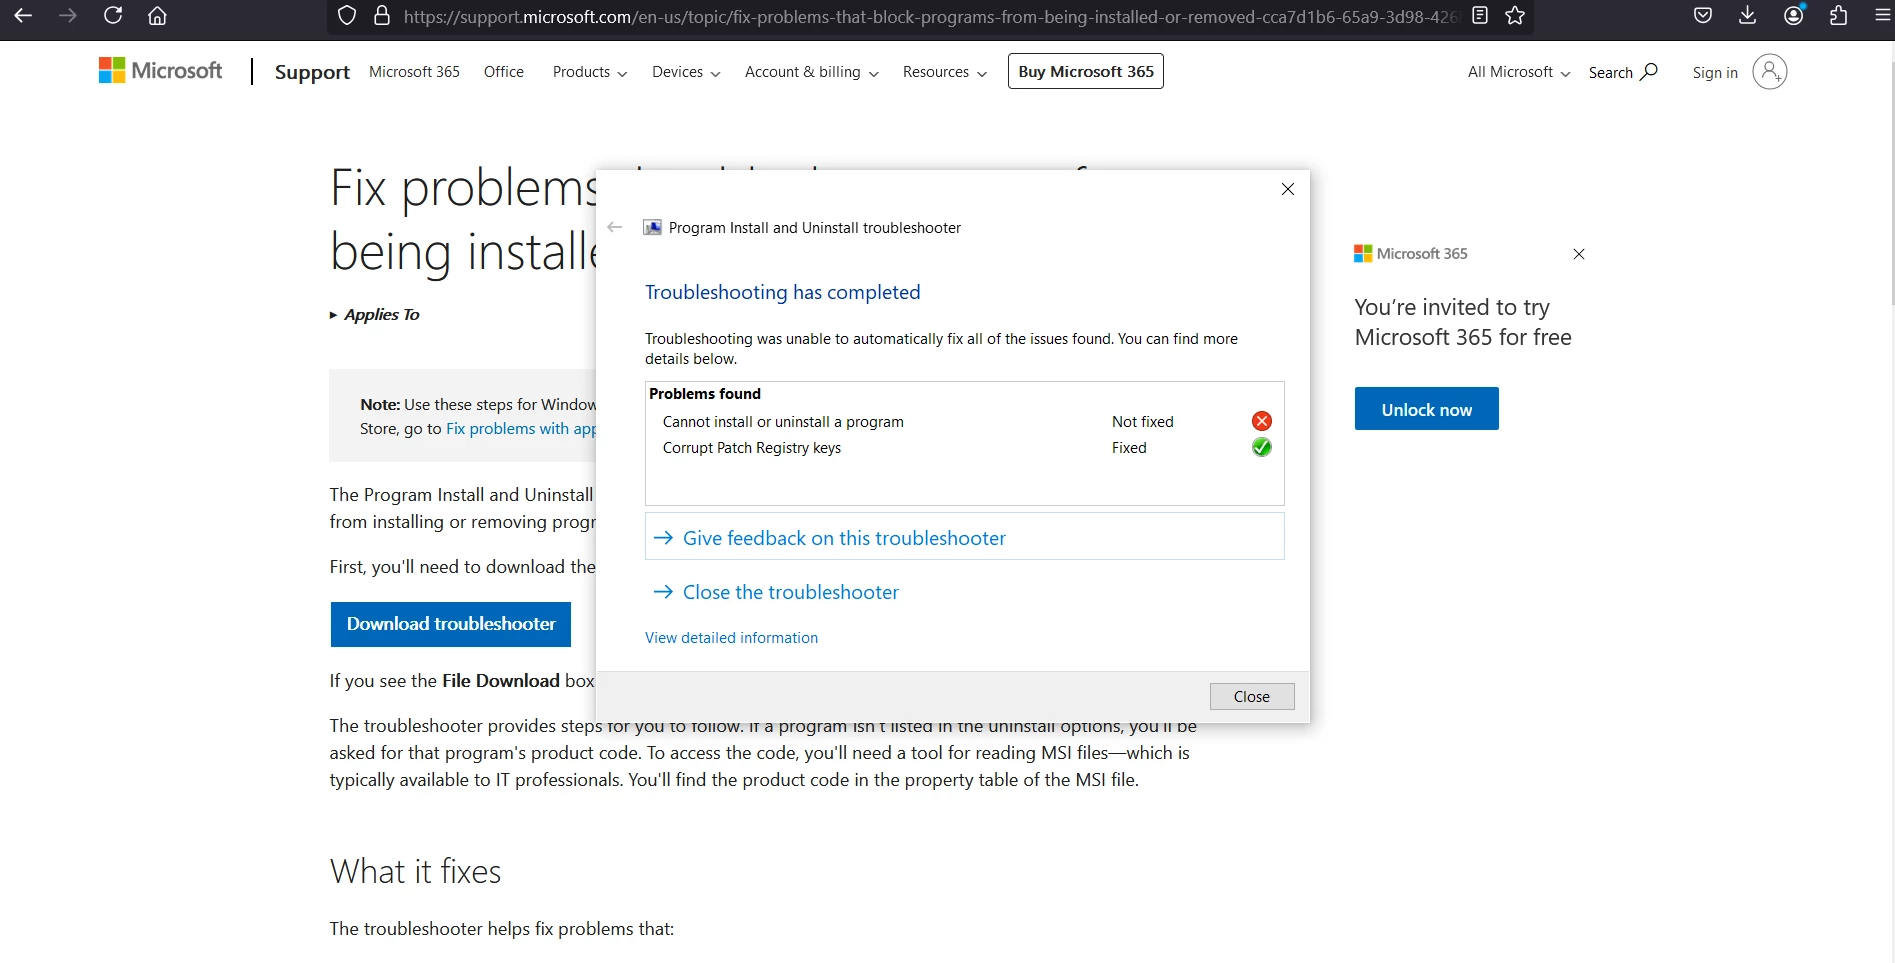
Task: Close the troubleshooter dialog with X
Action: tap(1288, 189)
